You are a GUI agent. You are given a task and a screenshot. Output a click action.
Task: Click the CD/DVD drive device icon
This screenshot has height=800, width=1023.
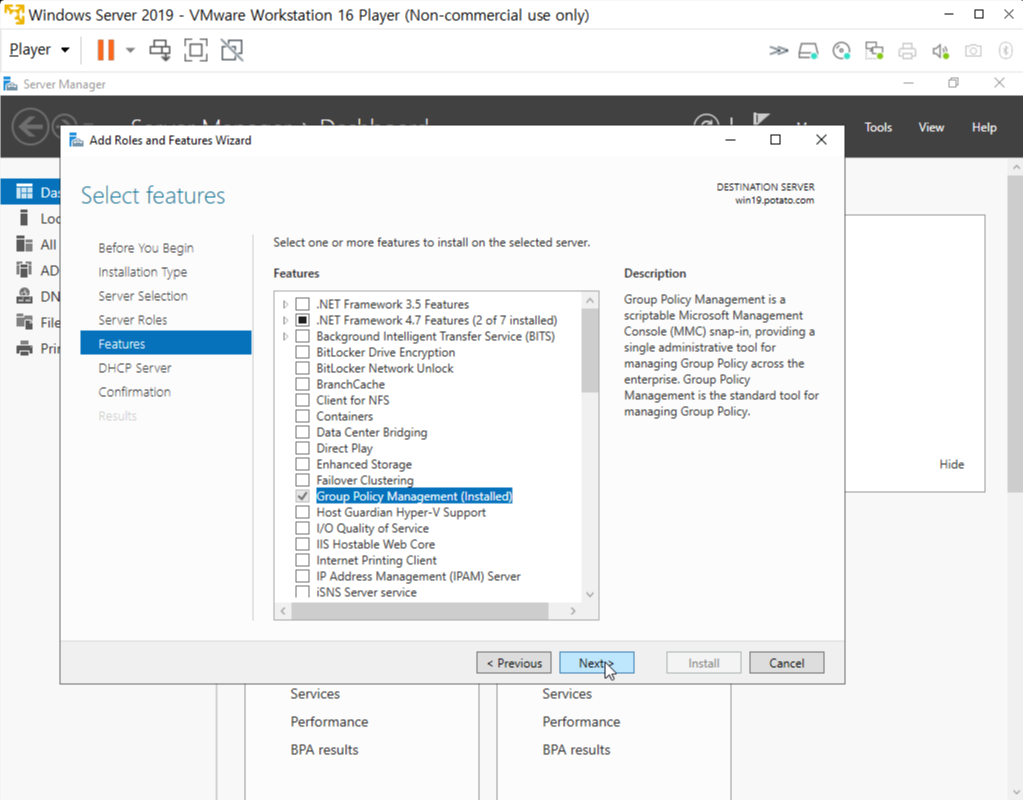click(841, 50)
